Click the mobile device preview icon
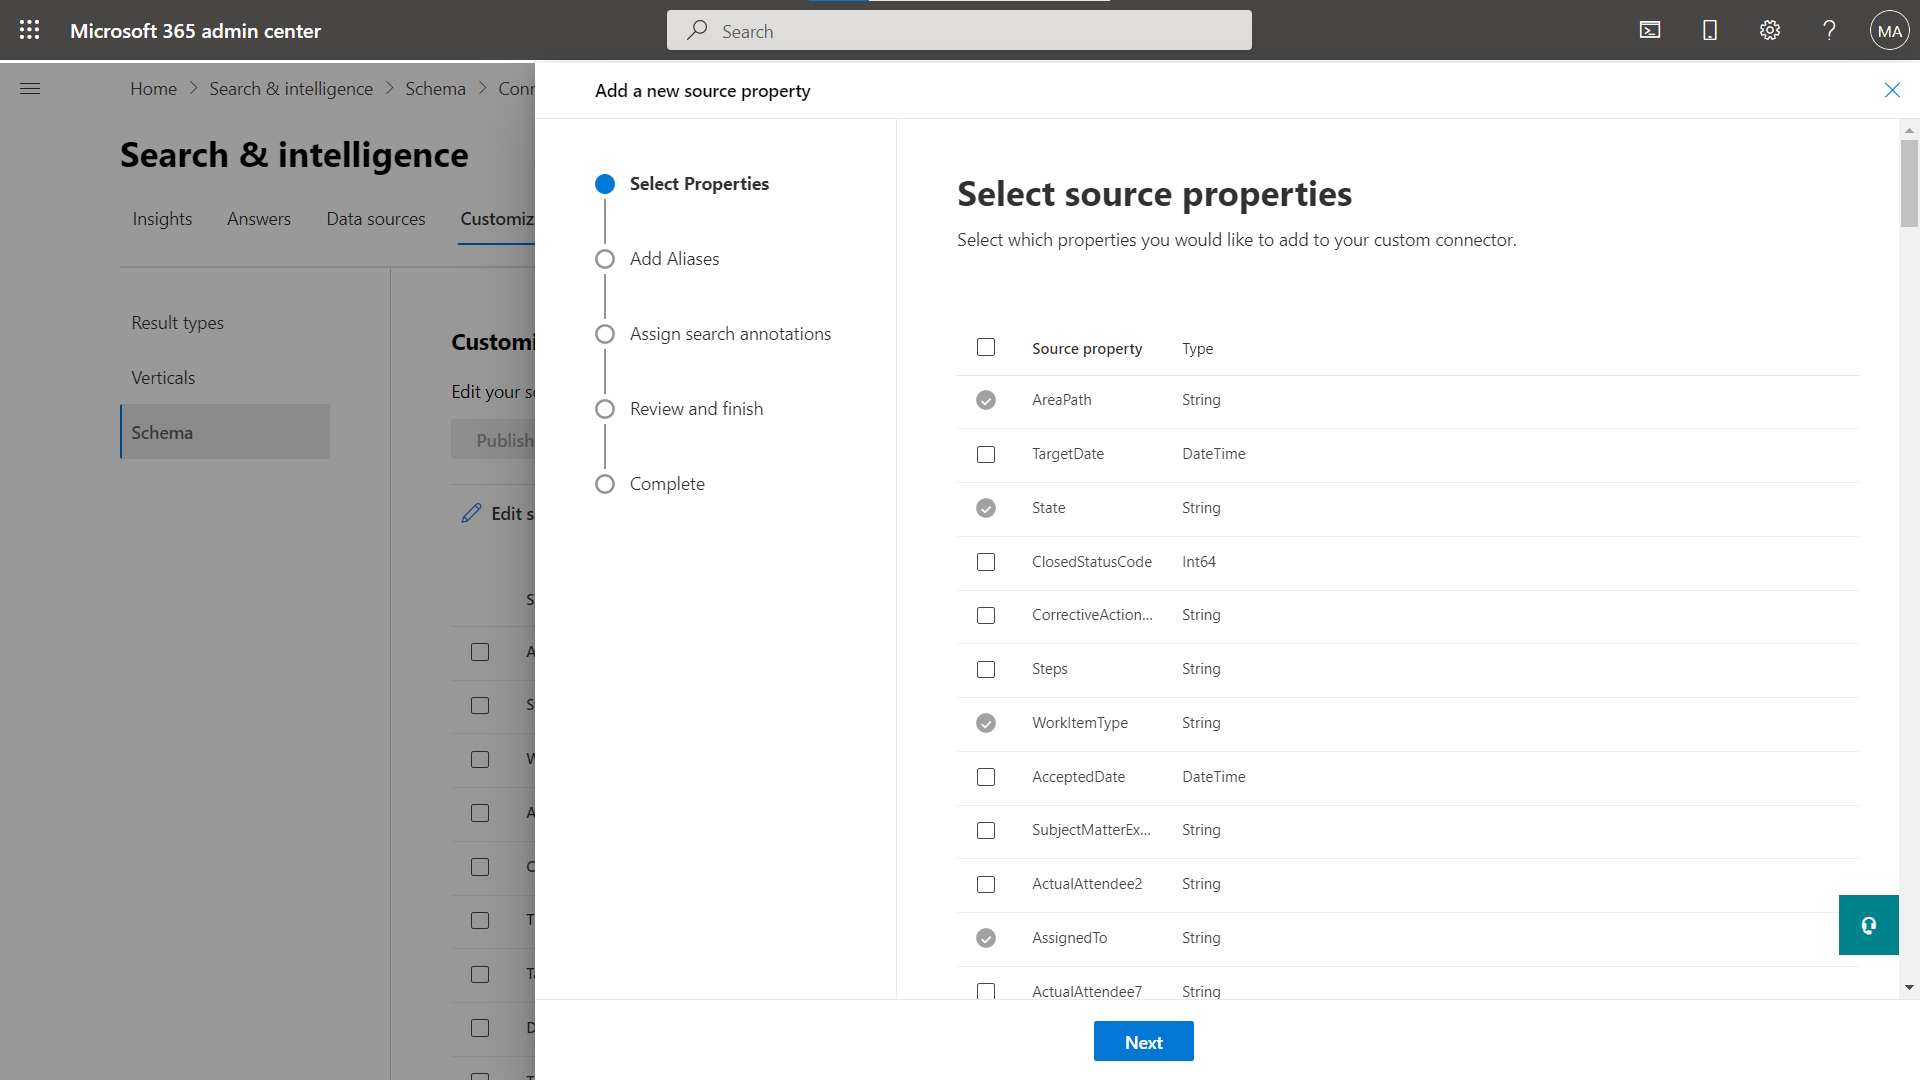Image resolution: width=1920 pixels, height=1080 pixels. pyautogui.click(x=1710, y=29)
